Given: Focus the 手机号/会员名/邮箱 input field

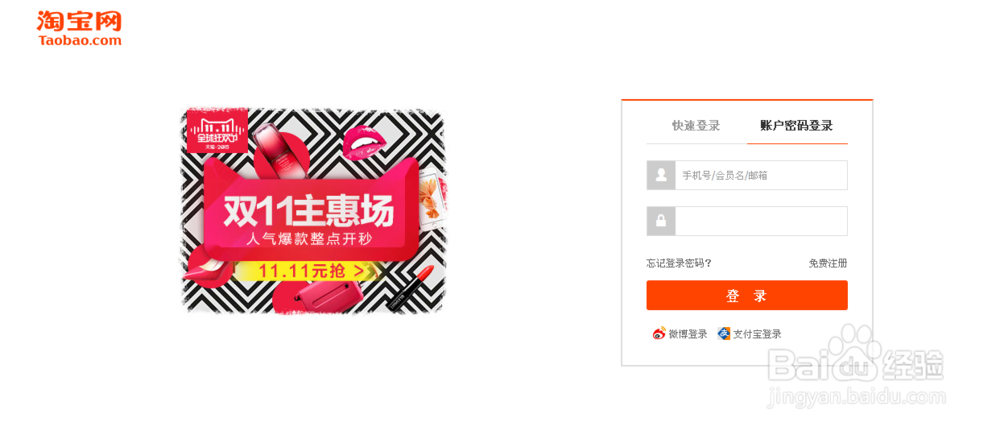Looking at the screenshot, I should (761, 175).
